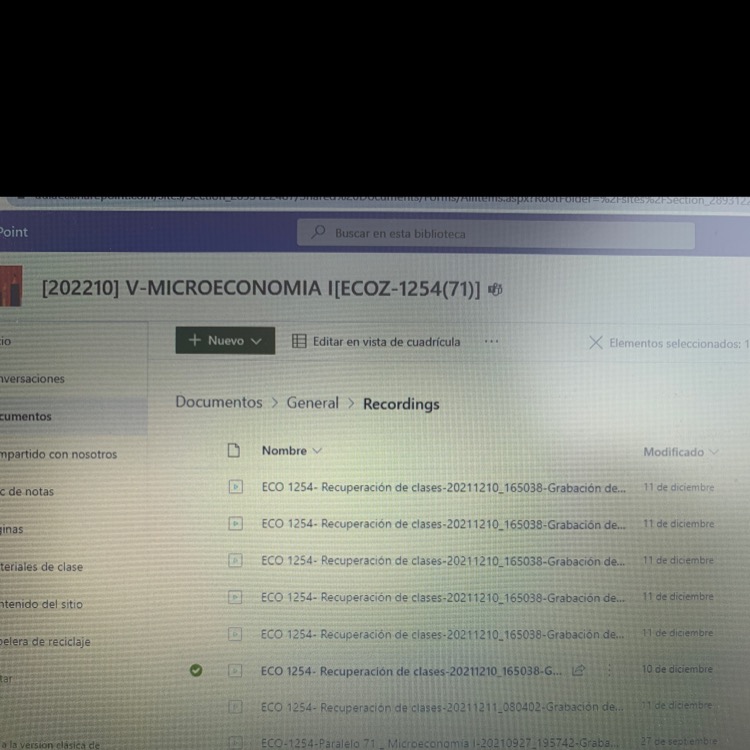Click the grid icon for Editar en vista de cuadrícula
750x750 pixels.
pos(299,341)
